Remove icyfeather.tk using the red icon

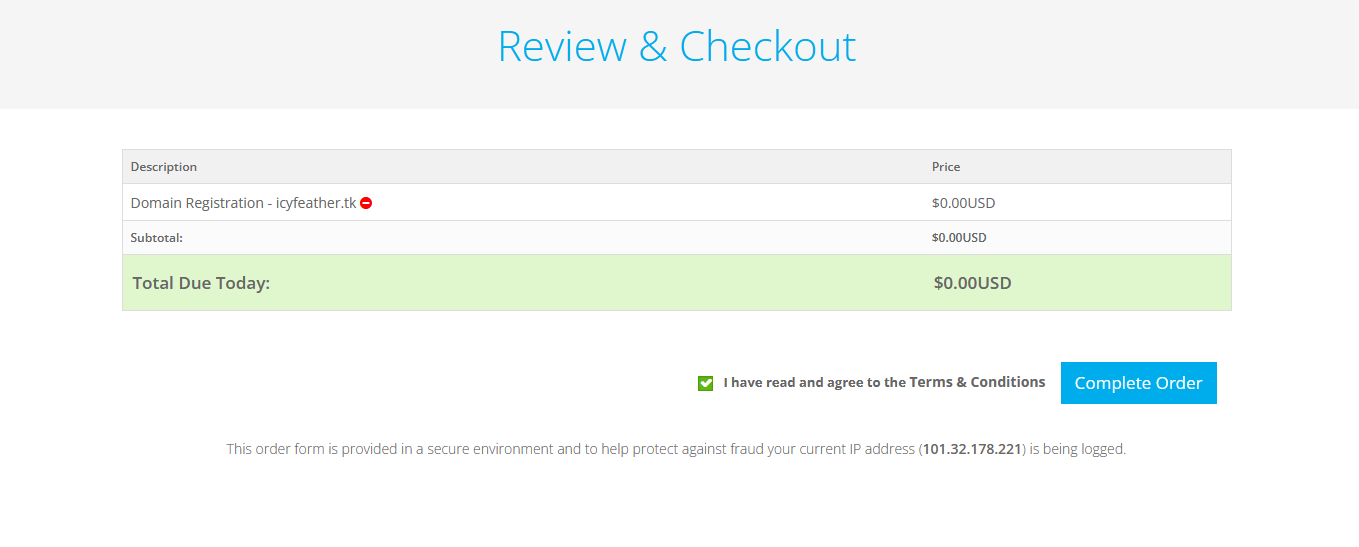[x=366, y=203]
